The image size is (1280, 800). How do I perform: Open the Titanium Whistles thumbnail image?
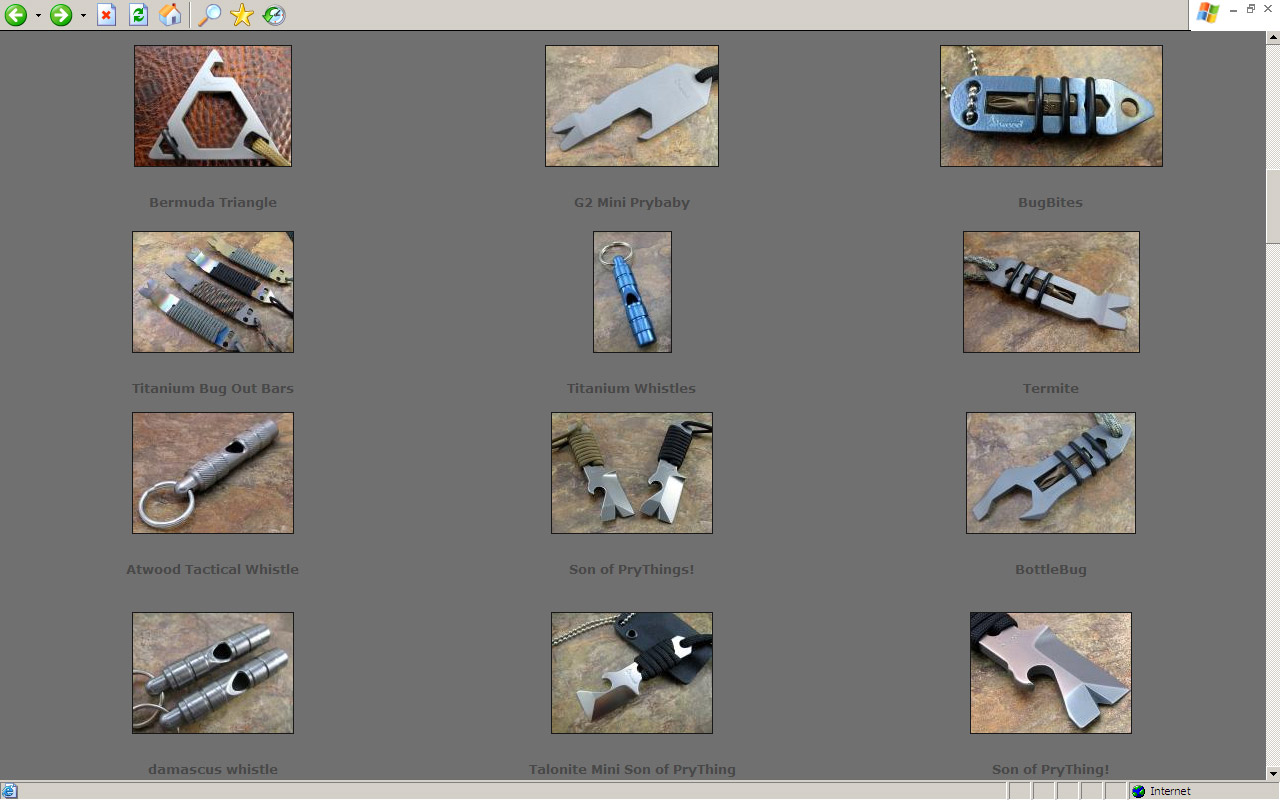(x=632, y=292)
